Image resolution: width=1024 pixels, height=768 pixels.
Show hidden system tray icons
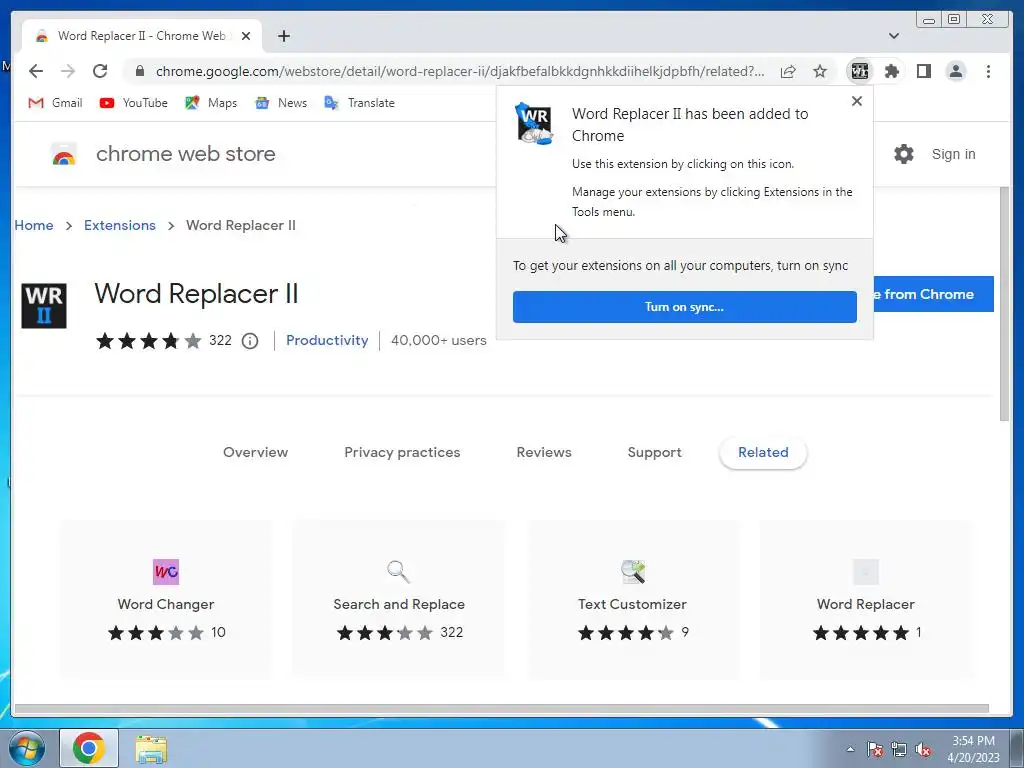850,749
